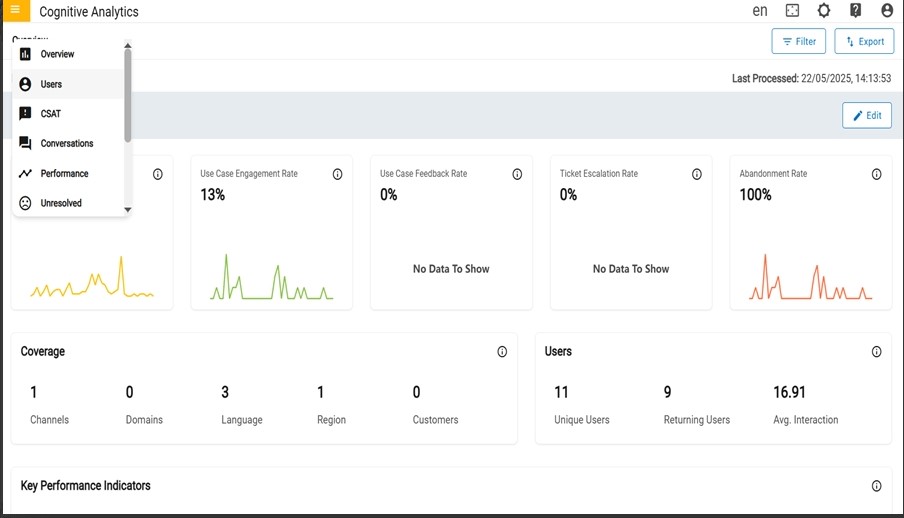Open Users from the navigation menu
Viewport: 904px width, 518px height.
pos(51,84)
